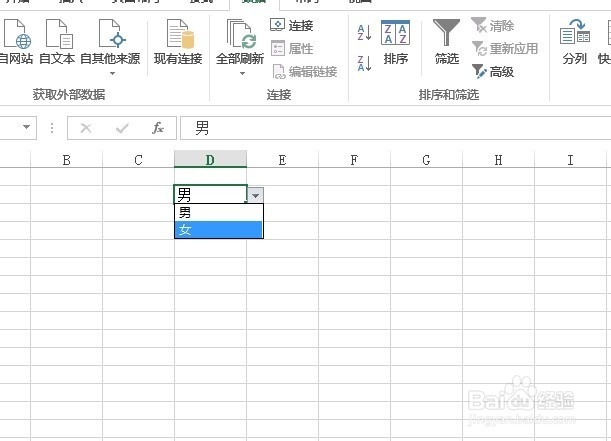Open Existing Connections (现有连接)
Image resolution: width=611 pixels, height=441 pixels.
point(178,42)
